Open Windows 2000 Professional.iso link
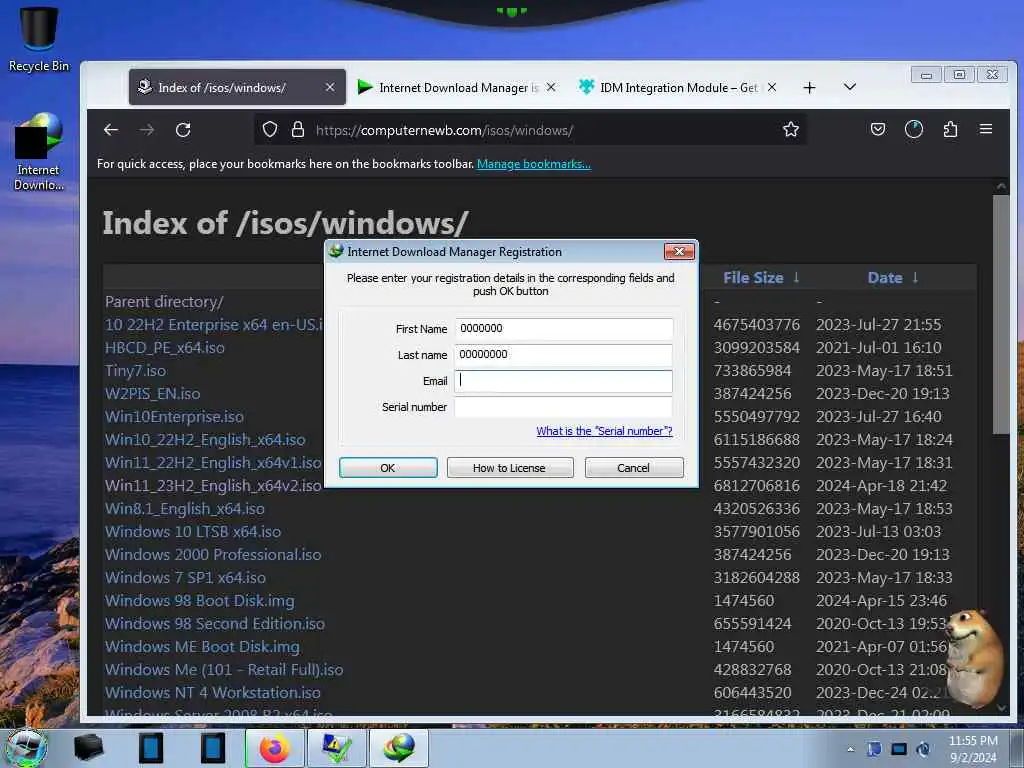 pyautogui.click(x=213, y=554)
